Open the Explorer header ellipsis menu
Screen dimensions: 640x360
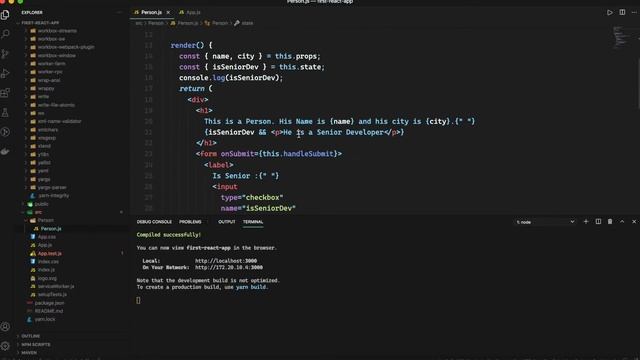tap(119, 13)
